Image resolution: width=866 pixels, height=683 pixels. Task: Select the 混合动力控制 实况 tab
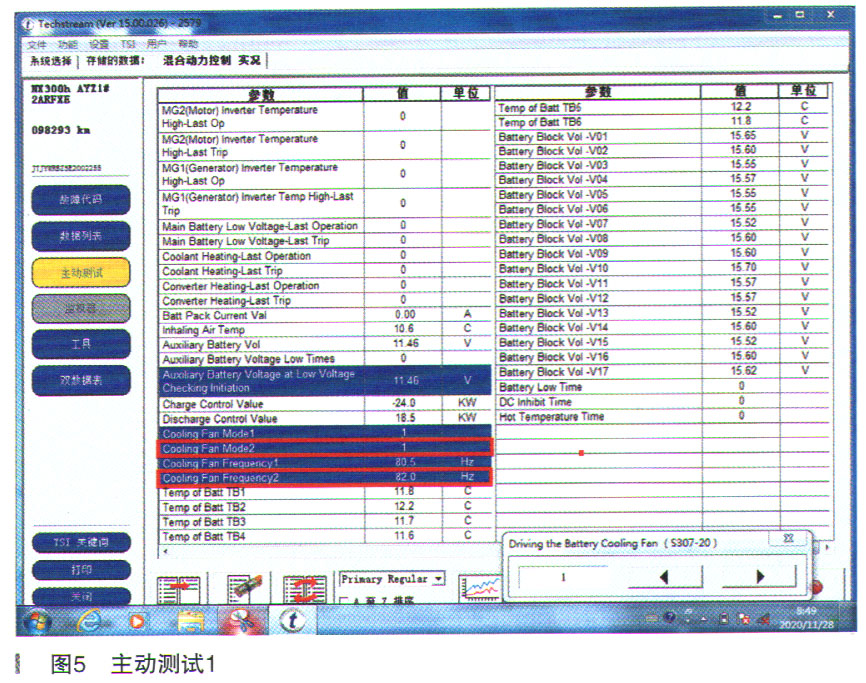click(x=212, y=60)
